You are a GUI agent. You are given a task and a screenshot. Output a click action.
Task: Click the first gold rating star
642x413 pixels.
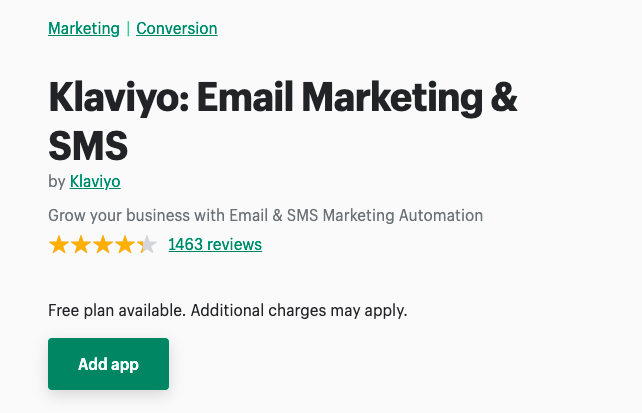tap(58, 244)
